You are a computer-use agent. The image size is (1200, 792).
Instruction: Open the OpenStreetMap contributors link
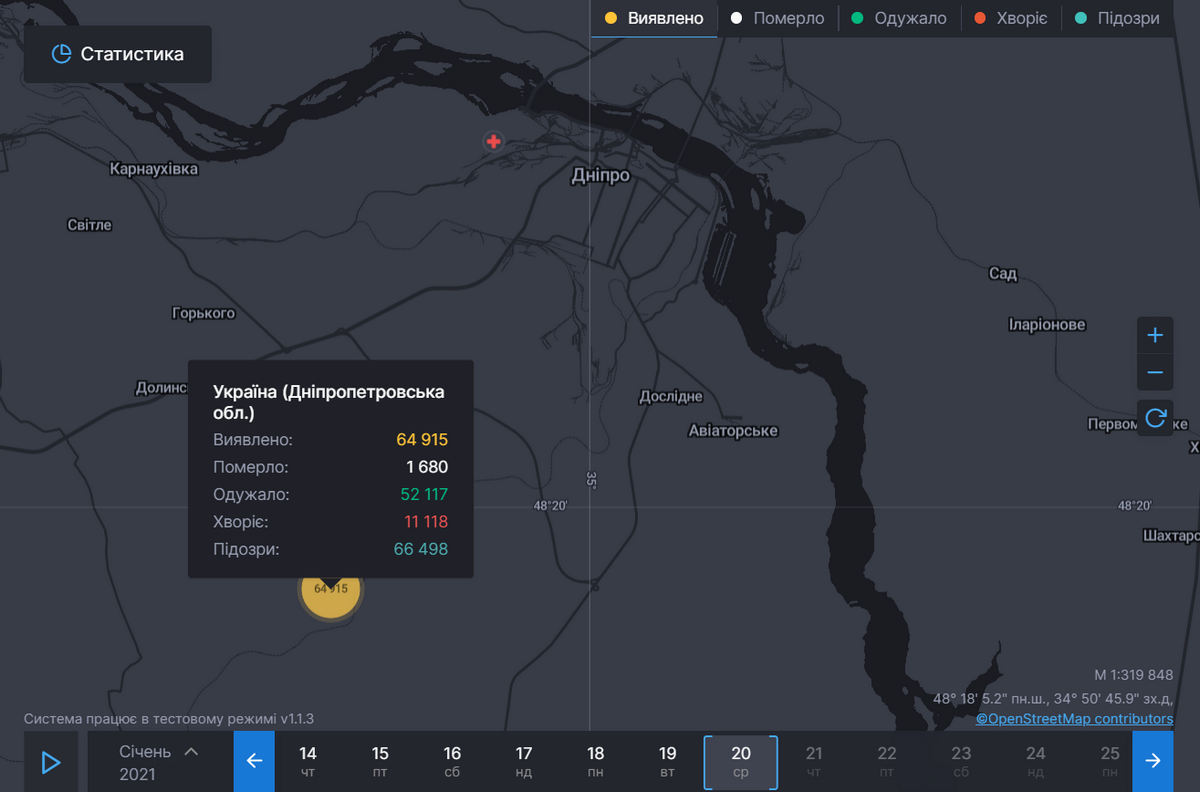coord(1075,718)
